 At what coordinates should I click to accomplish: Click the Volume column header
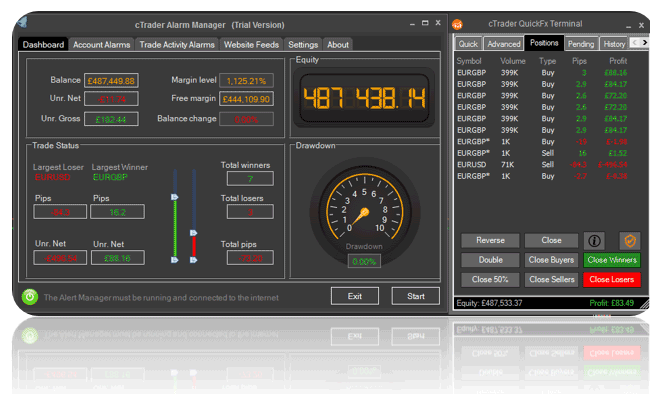pyautogui.click(x=512, y=61)
